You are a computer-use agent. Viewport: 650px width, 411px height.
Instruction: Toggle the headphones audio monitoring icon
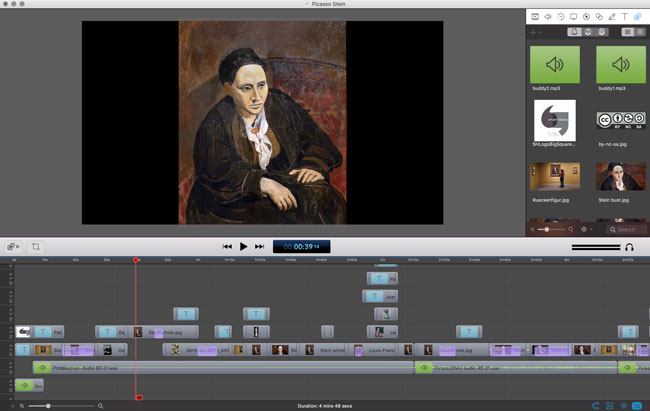click(x=629, y=248)
